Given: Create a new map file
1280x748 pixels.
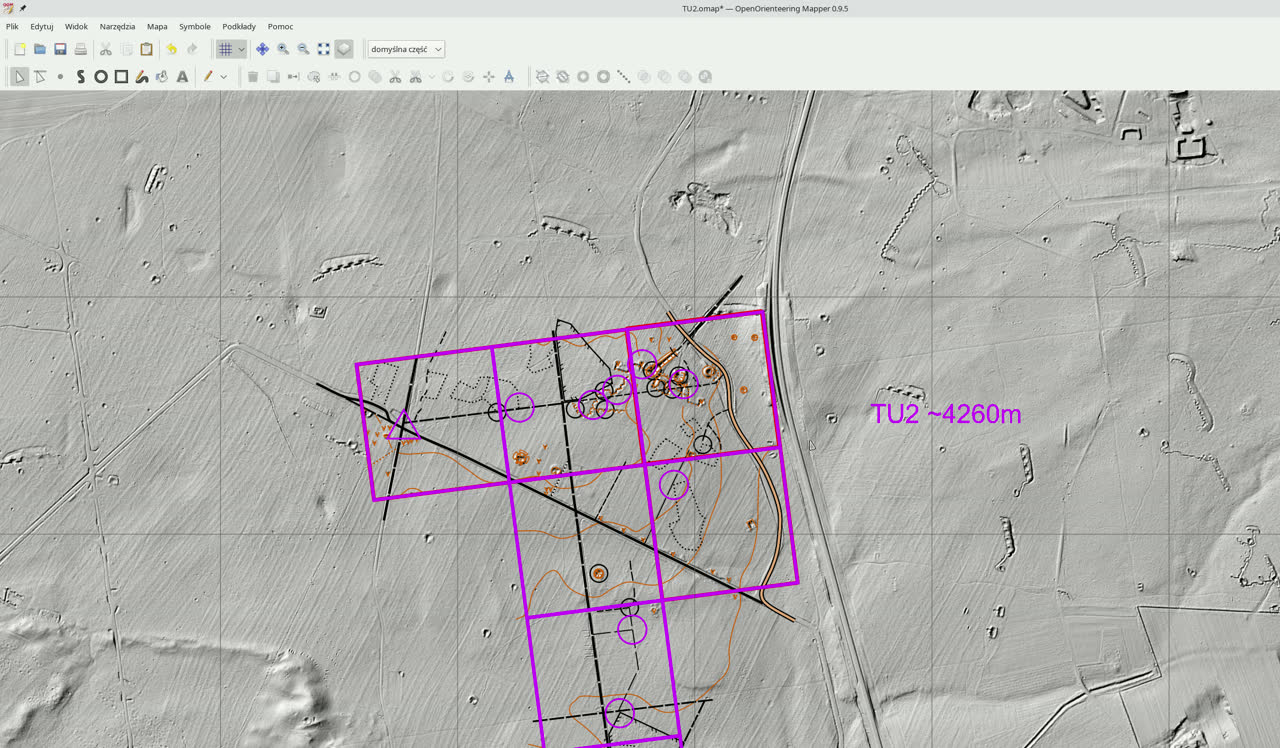Looking at the screenshot, I should [19, 49].
